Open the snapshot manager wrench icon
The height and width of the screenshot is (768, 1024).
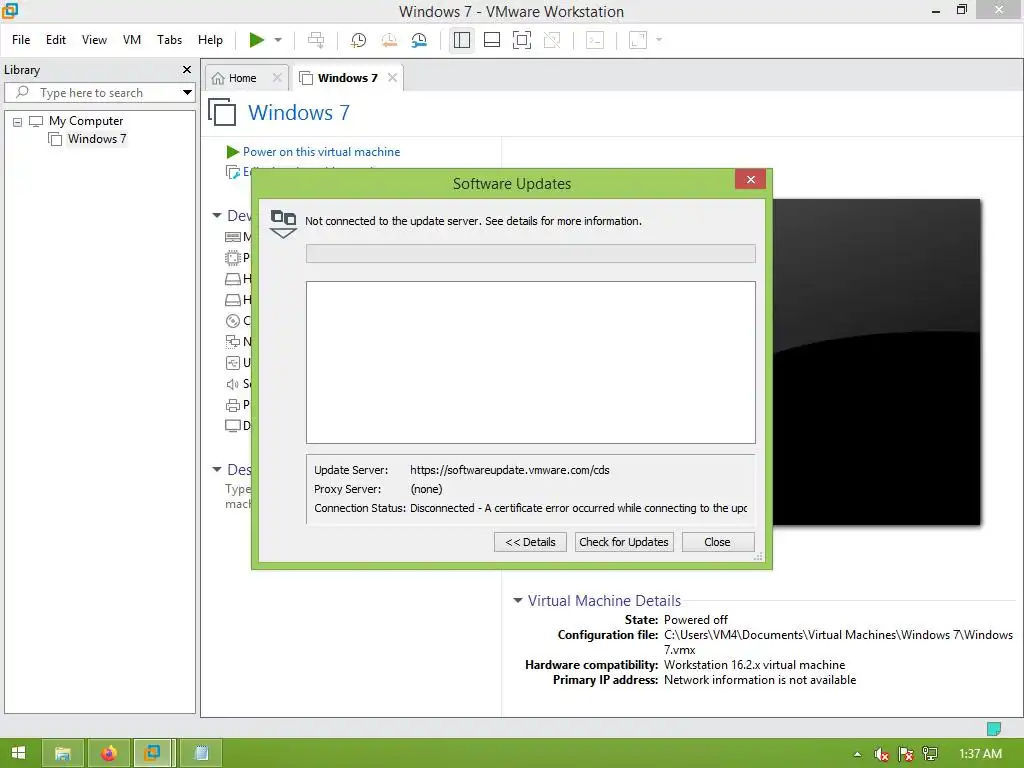[419, 40]
